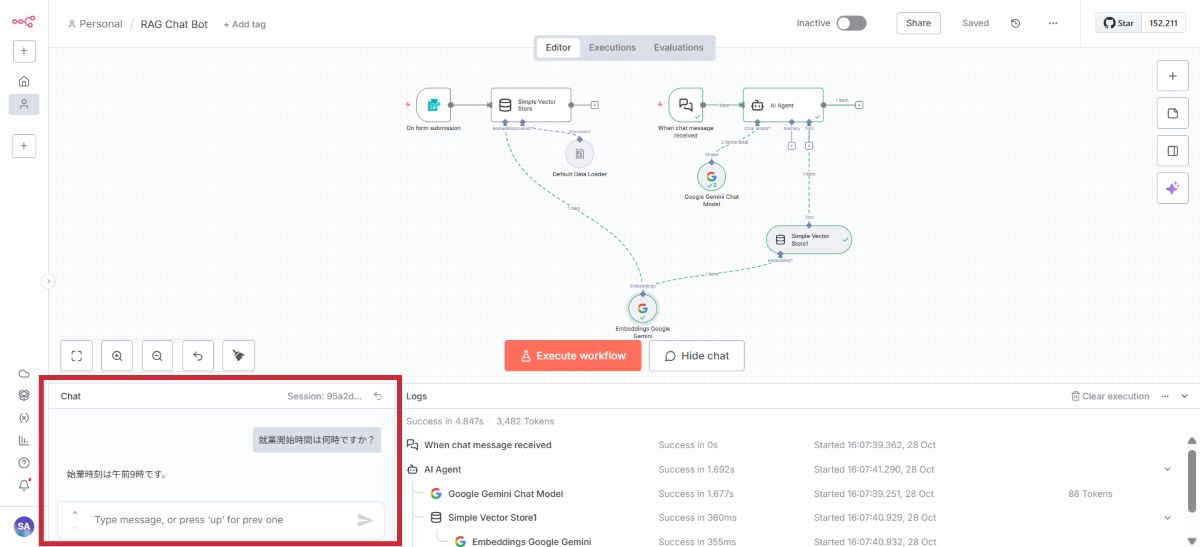This screenshot has height=547, width=1200.
Task: Switch to the Executions tab
Action: pos(612,47)
